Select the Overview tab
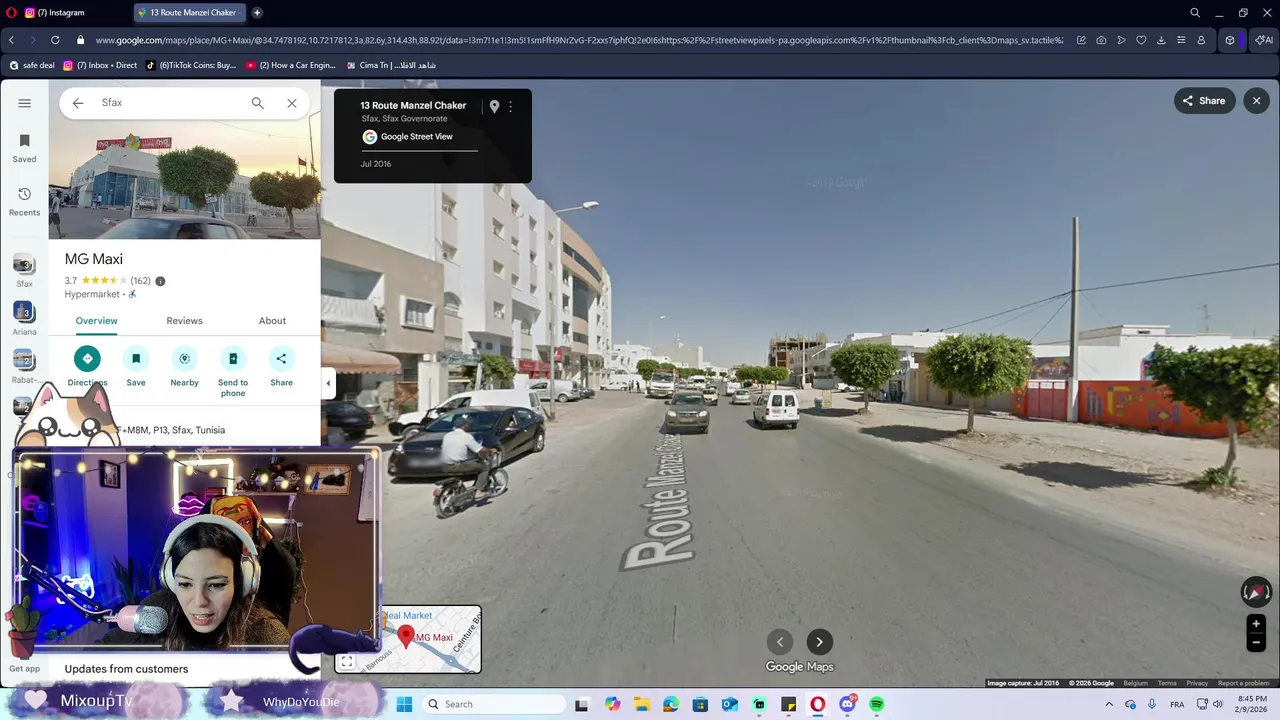Image resolution: width=1280 pixels, height=720 pixels. coord(96,321)
